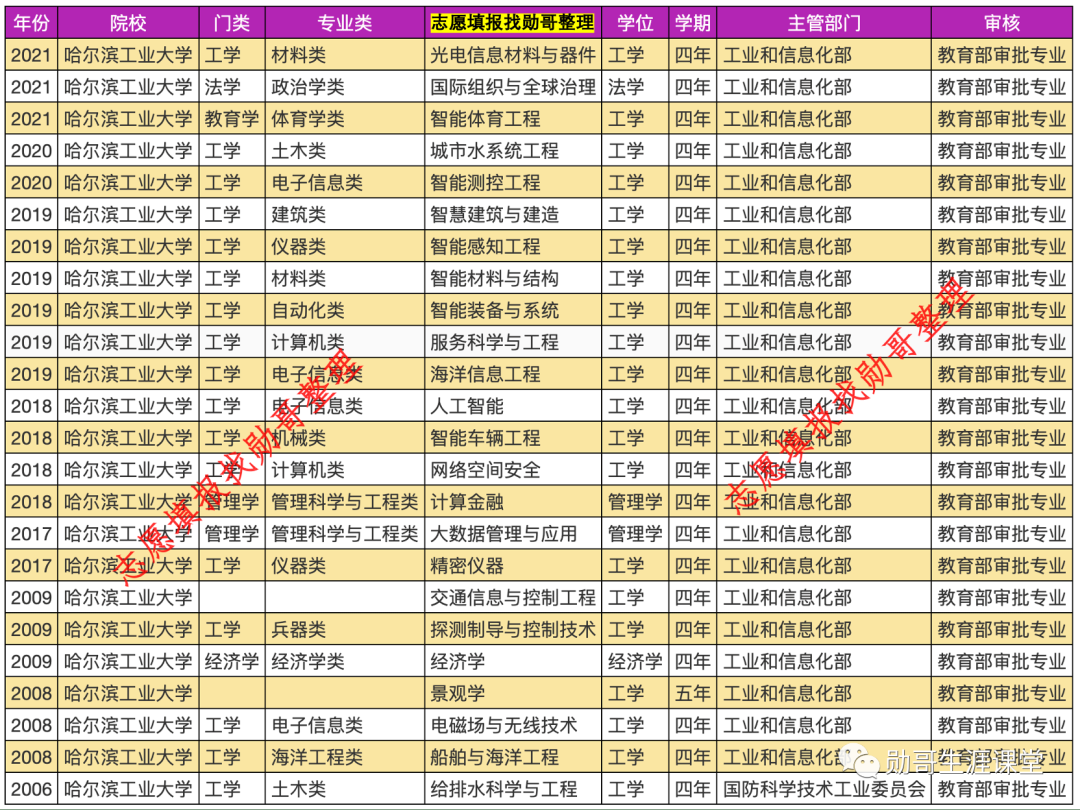
Task: Select the 专业类 column header
Action: click(344, 23)
